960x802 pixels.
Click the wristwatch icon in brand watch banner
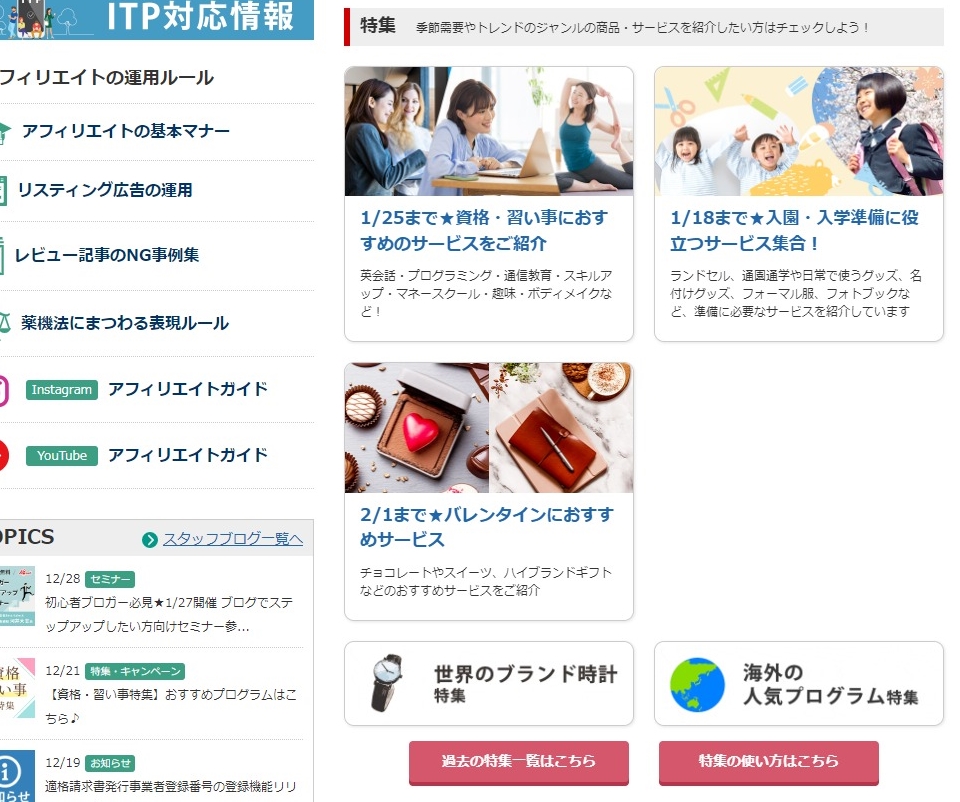tap(388, 683)
